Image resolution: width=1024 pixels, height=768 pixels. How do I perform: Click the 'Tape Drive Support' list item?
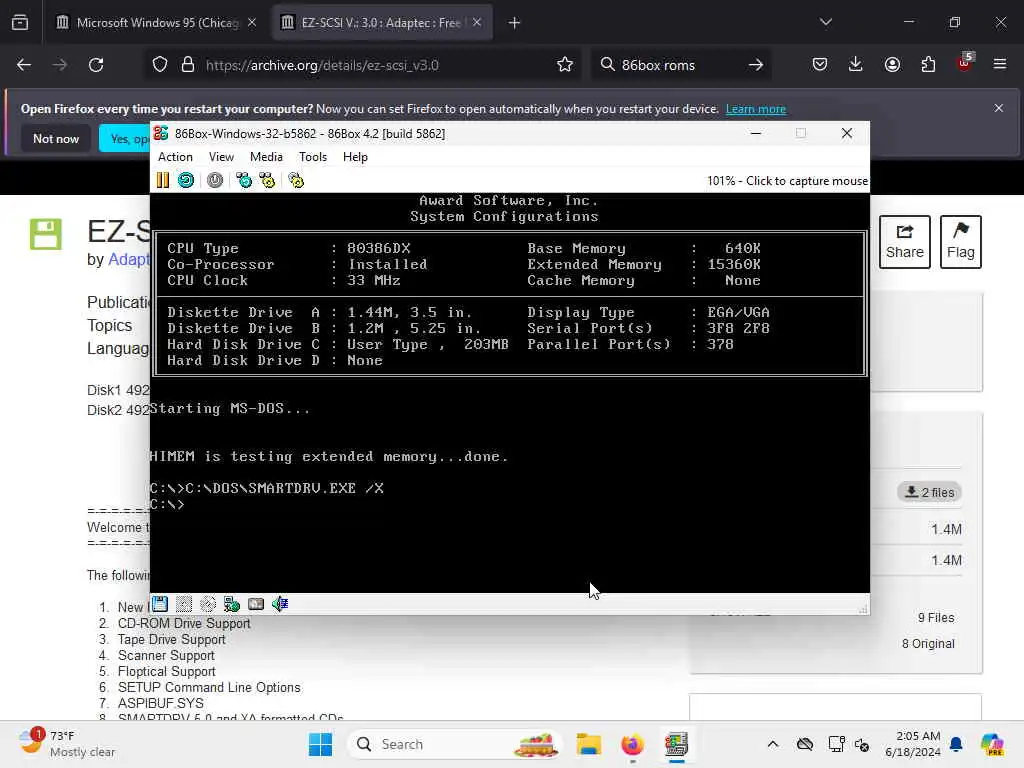(x=172, y=640)
